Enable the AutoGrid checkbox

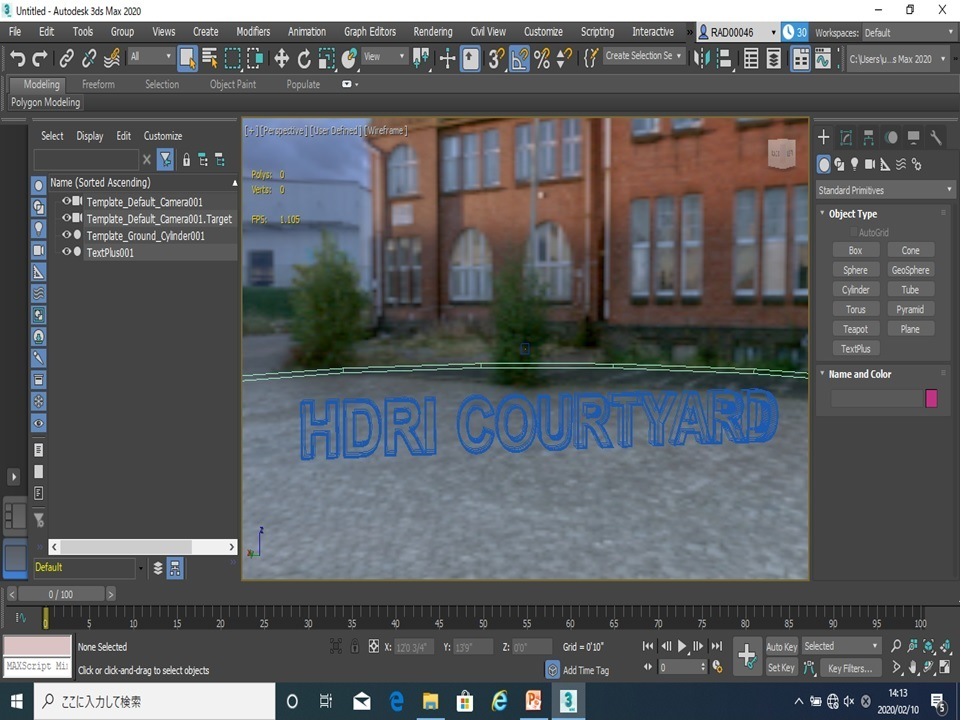854,232
